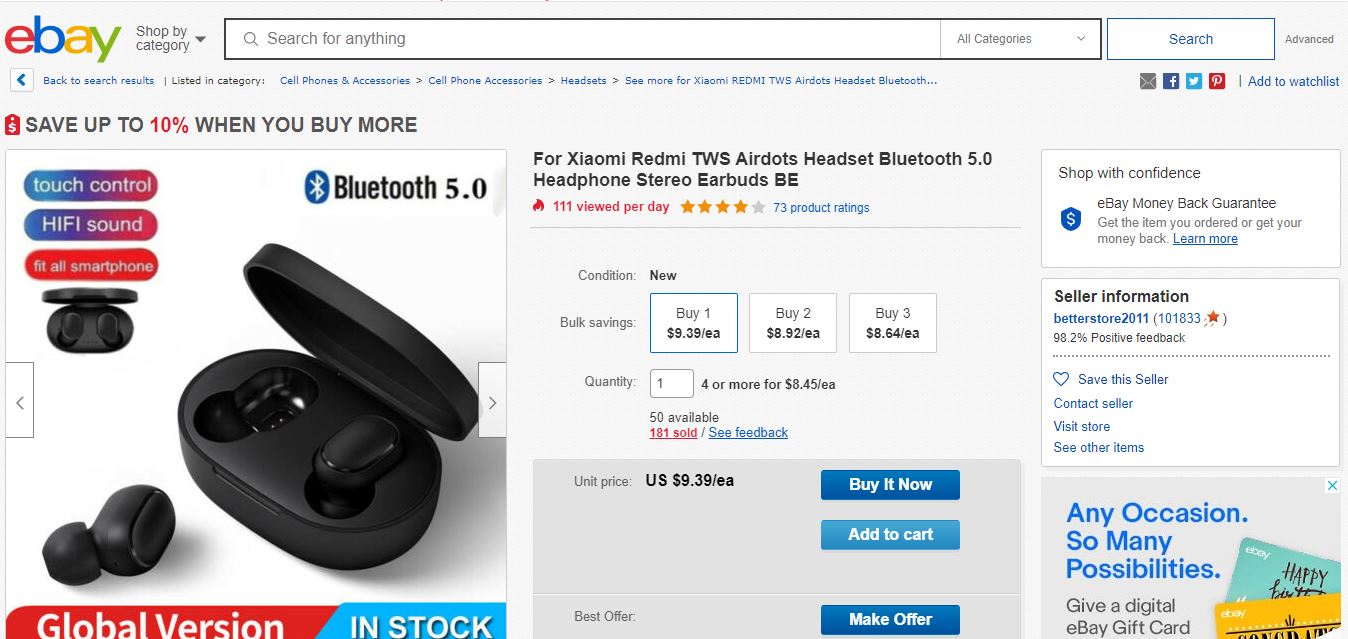Screen dimensions: 1348x639
Task: Share the listing on Facebook
Action: 1171,81
